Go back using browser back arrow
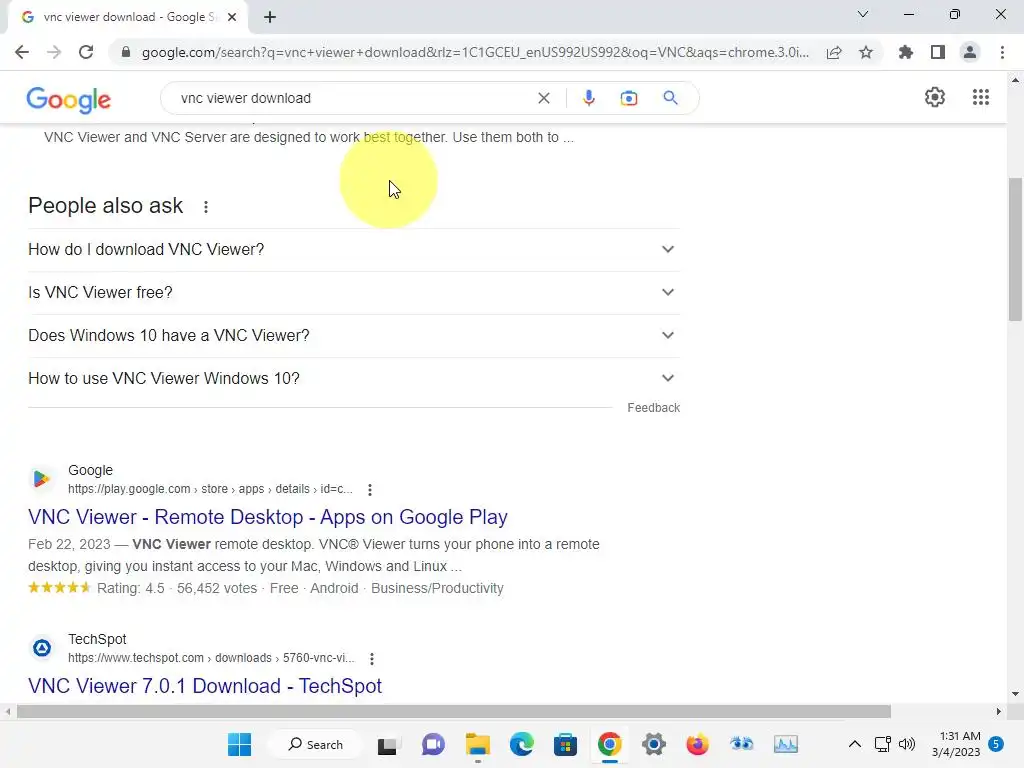 point(22,52)
